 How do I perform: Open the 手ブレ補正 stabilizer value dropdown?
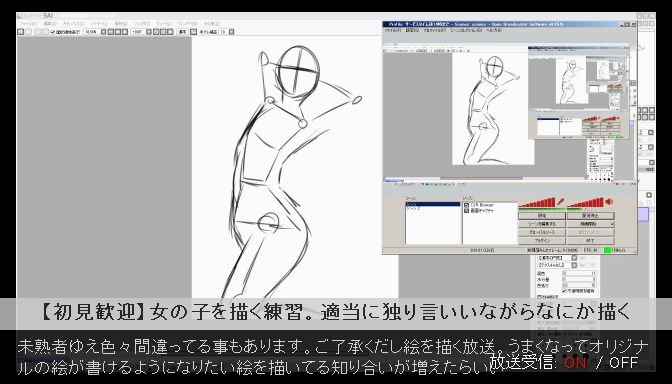pos(231,32)
